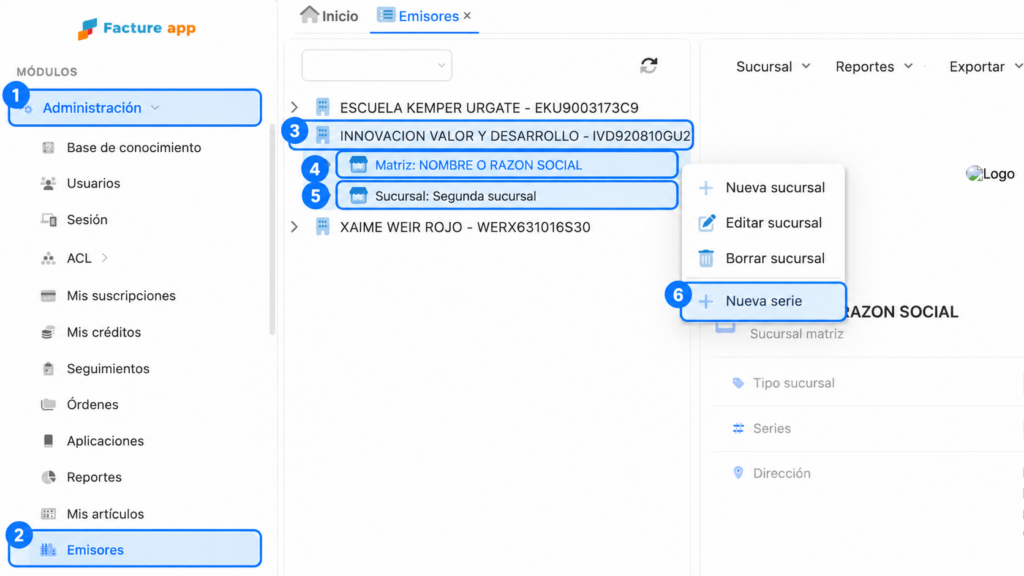Switch to the Inicio tab
Image resolution: width=1024 pixels, height=576 pixels.
point(329,16)
